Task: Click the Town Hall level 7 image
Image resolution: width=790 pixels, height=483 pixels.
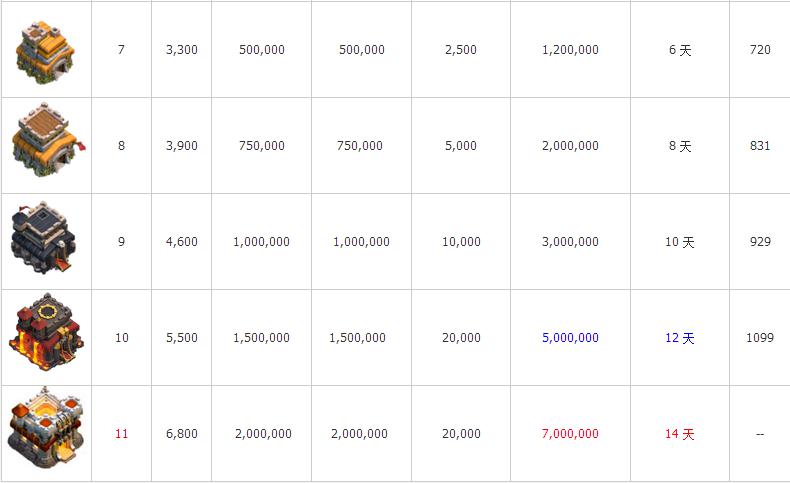Action: pos(45,52)
